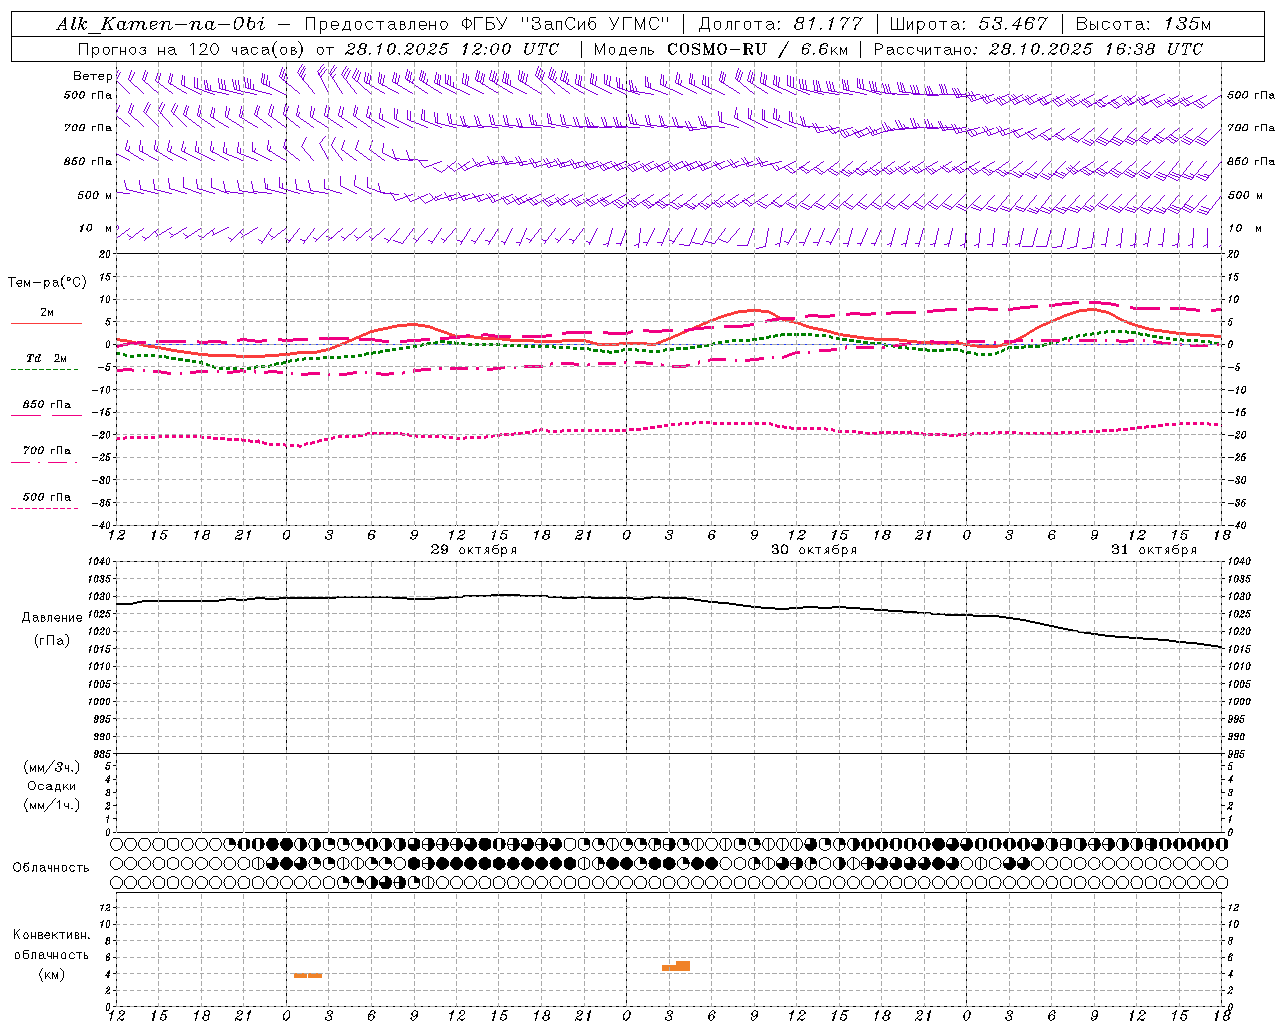The height and width of the screenshot is (1024, 1280).
Task: Click the 29 октября date label
Action: pyautogui.click(x=474, y=550)
